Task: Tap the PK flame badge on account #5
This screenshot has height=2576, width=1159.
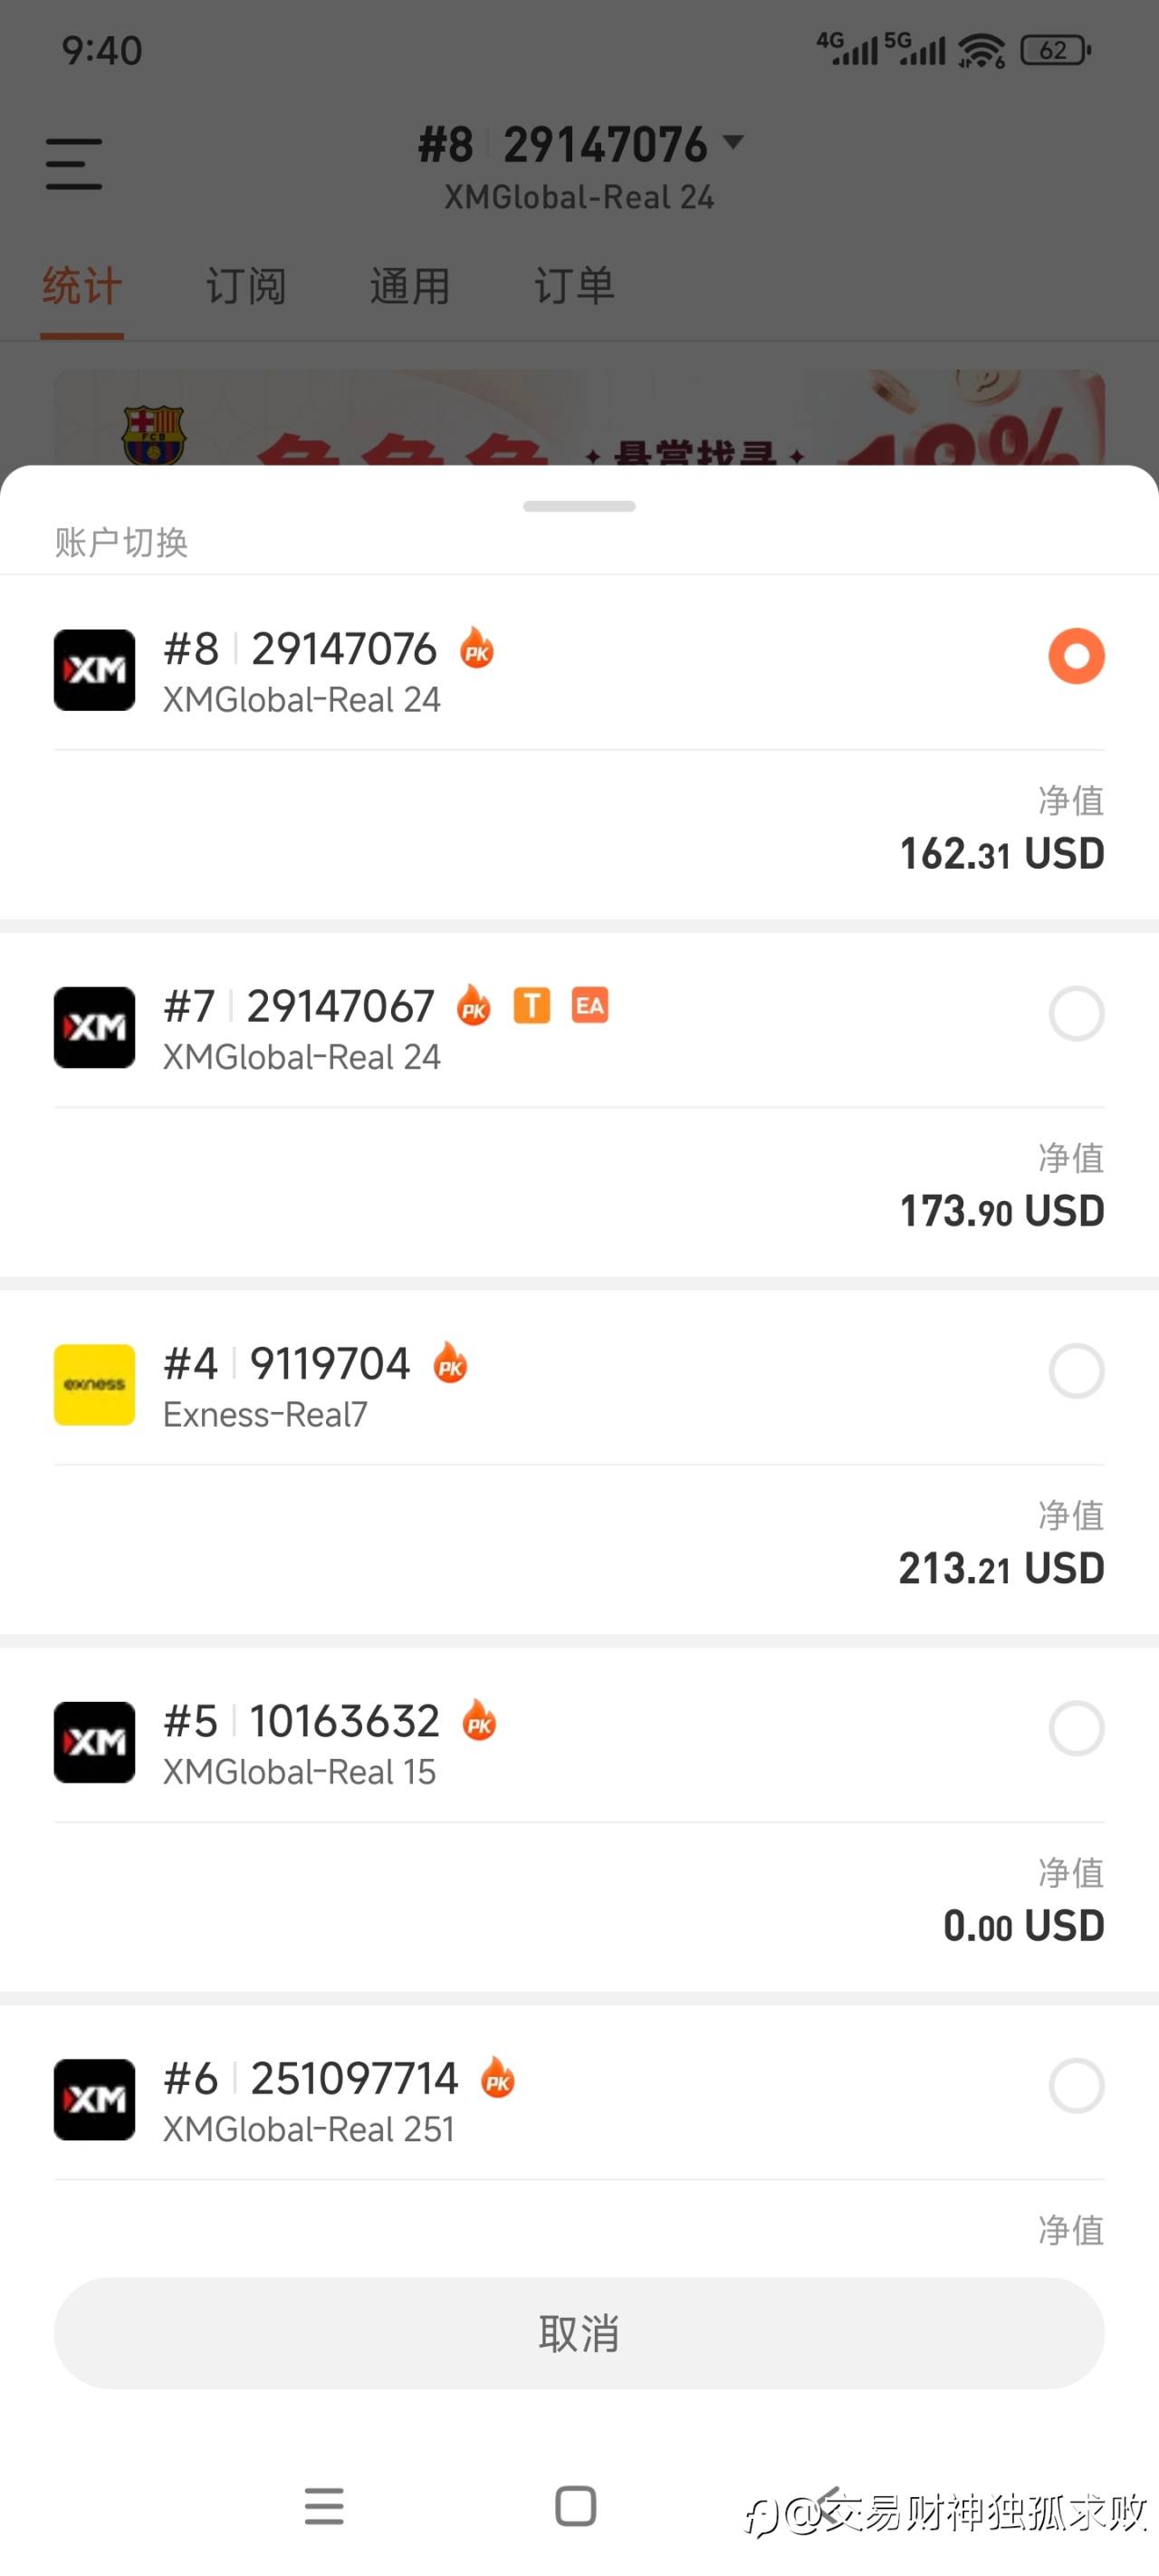Action: click(480, 1721)
